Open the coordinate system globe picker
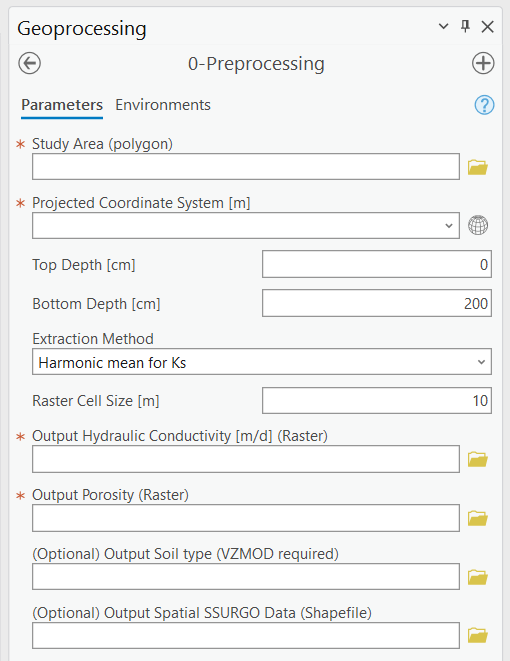This screenshot has height=661, width=510. pyautogui.click(x=478, y=225)
